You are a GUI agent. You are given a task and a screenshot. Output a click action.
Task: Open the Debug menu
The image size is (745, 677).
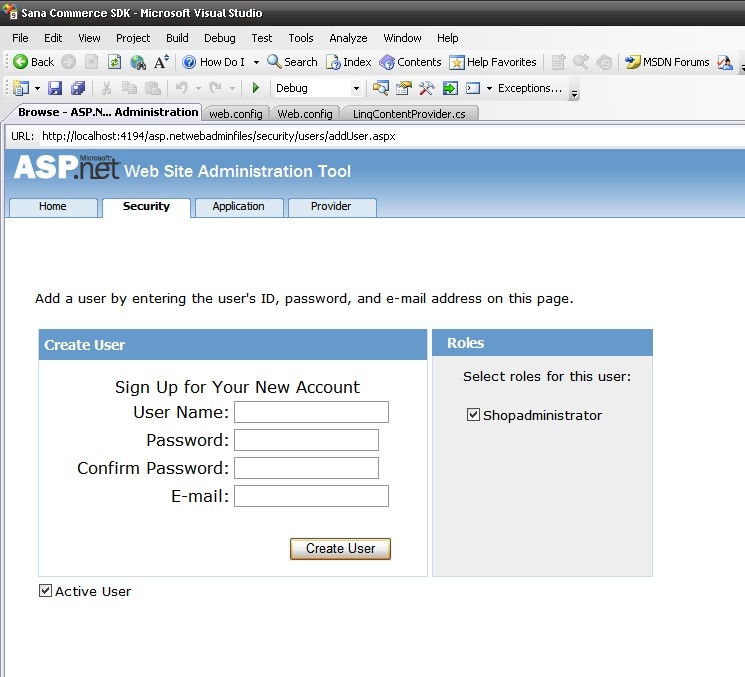tap(220, 38)
